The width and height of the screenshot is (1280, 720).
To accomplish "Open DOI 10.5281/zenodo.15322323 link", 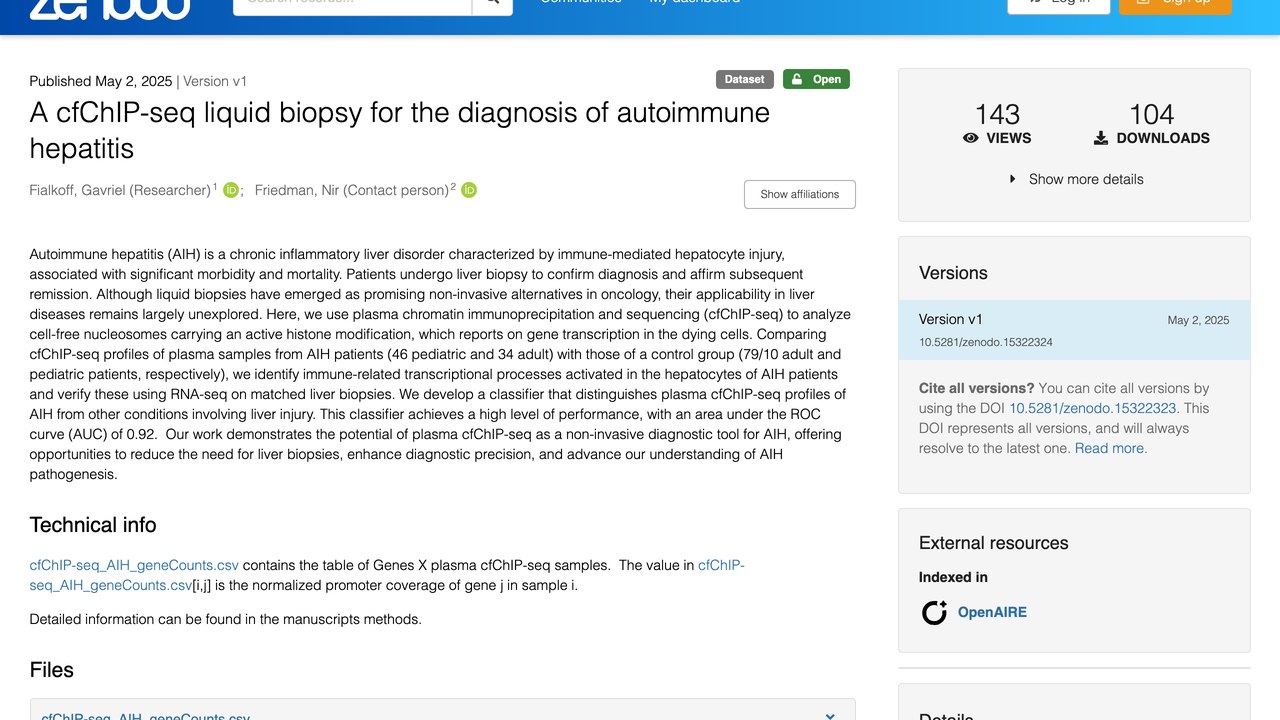I will [1093, 408].
